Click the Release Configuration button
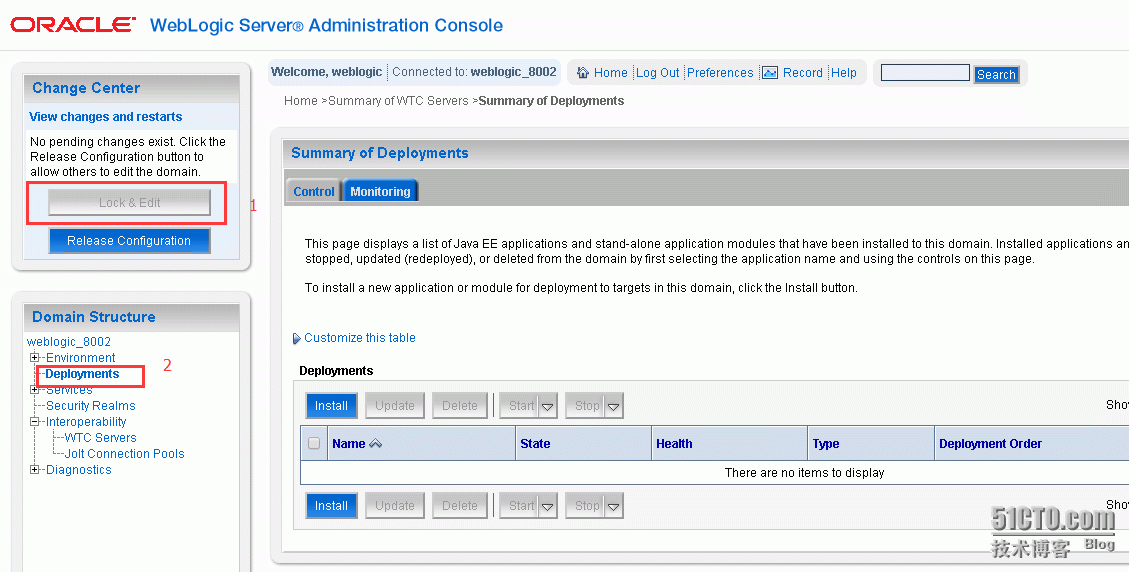 130,241
